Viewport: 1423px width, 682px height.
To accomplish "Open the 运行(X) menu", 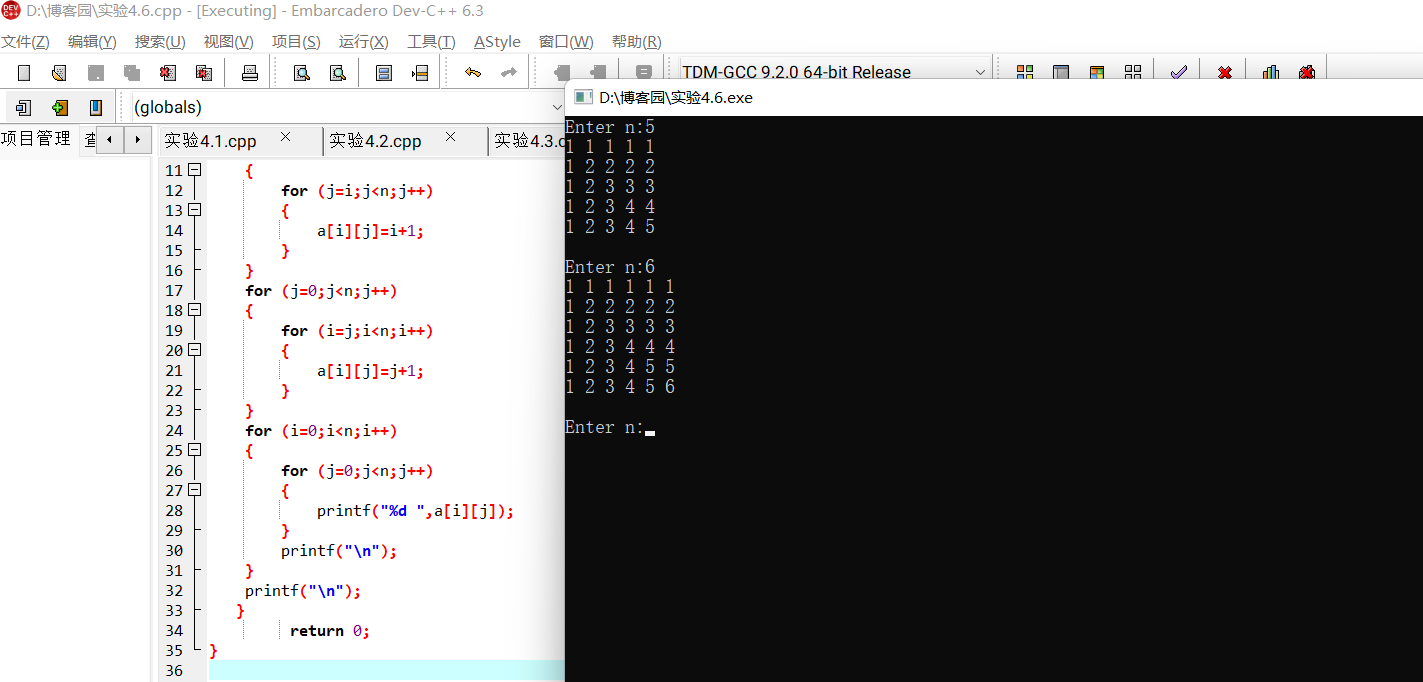I will 363,42.
